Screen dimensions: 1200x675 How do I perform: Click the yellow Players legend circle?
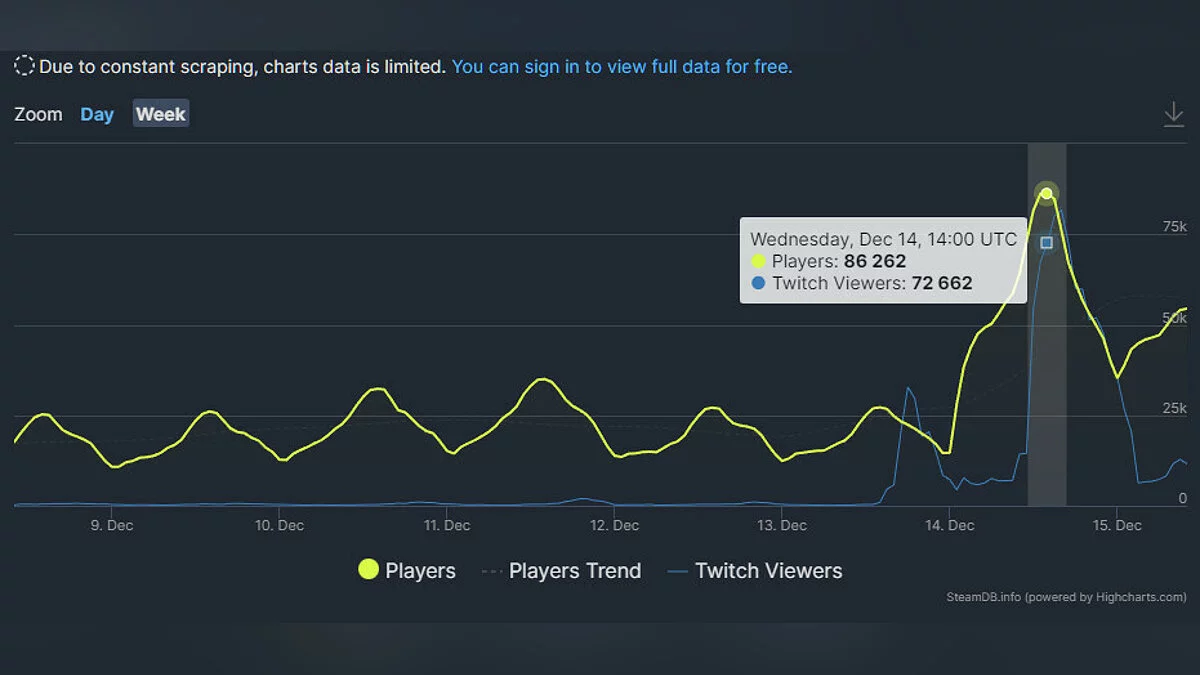click(369, 570)
